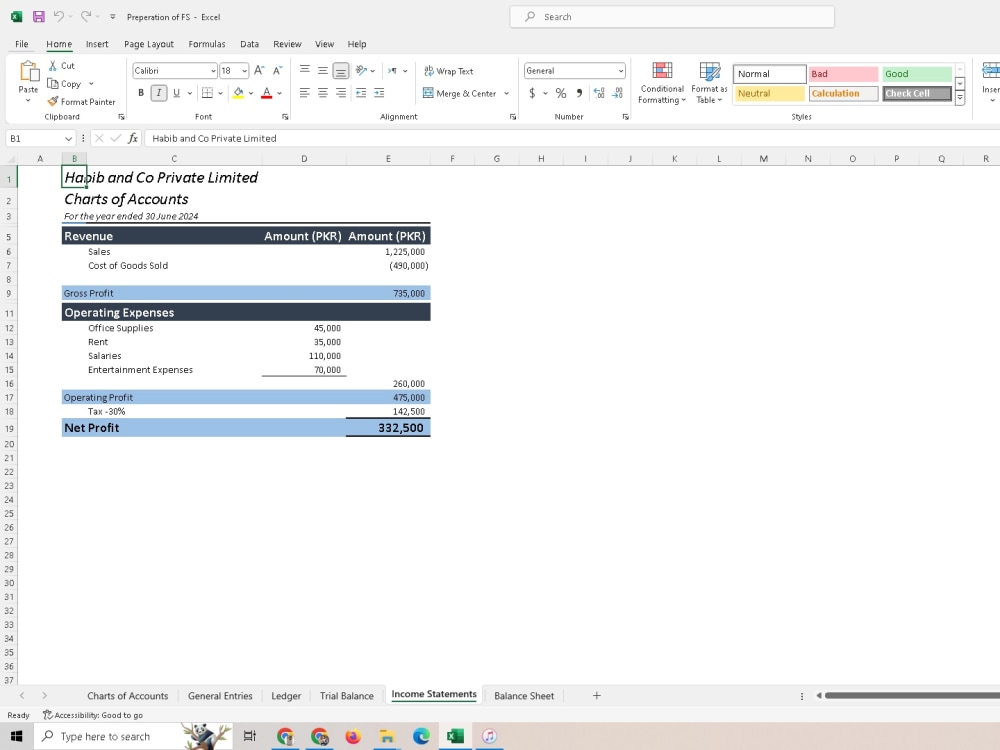The width and height of the screenshot is (1000, 750).
Task: Toggle Wrap Text
Action: tap(448, 71)
